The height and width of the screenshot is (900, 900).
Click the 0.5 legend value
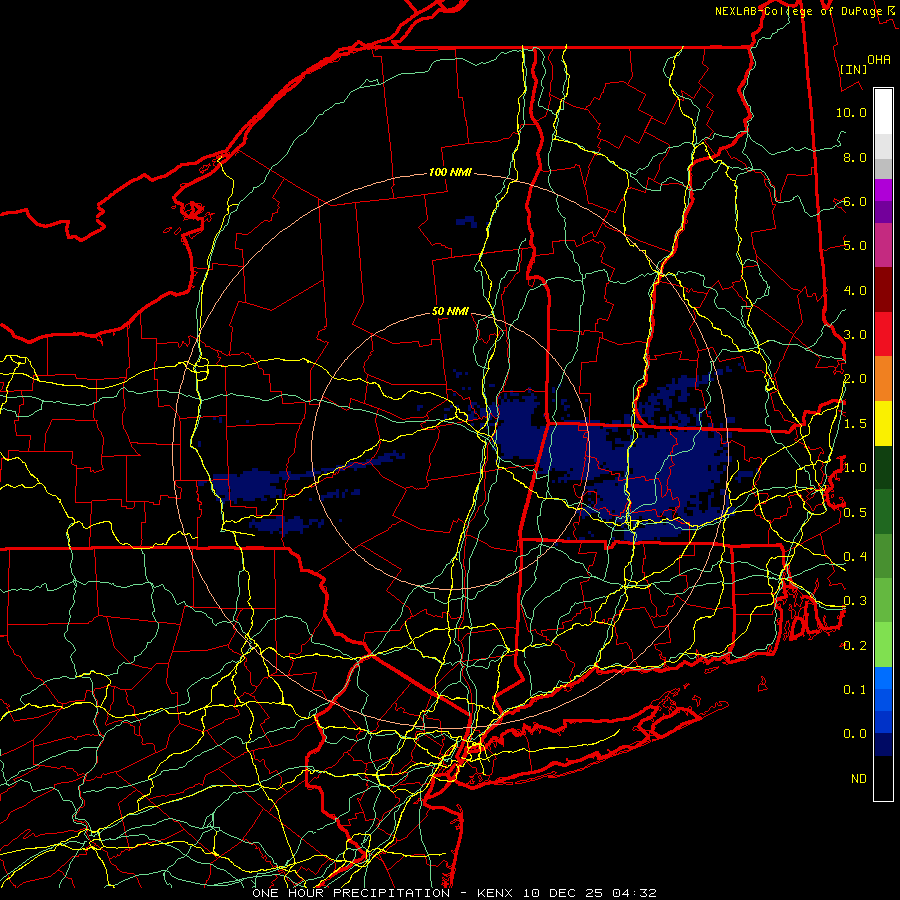855,512
